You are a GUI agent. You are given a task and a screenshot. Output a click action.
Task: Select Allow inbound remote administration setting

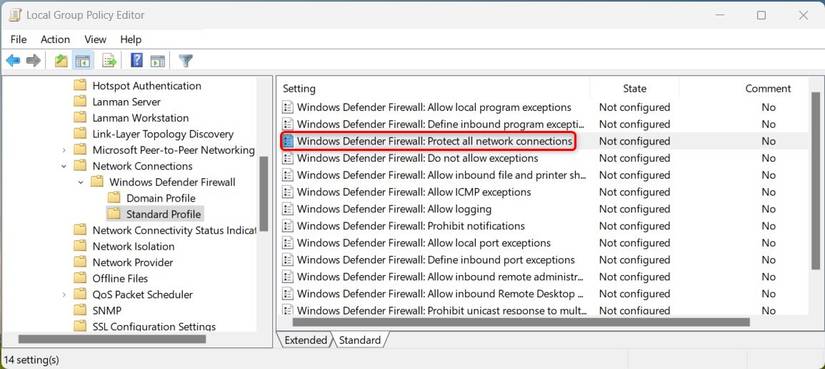[440, 277]
